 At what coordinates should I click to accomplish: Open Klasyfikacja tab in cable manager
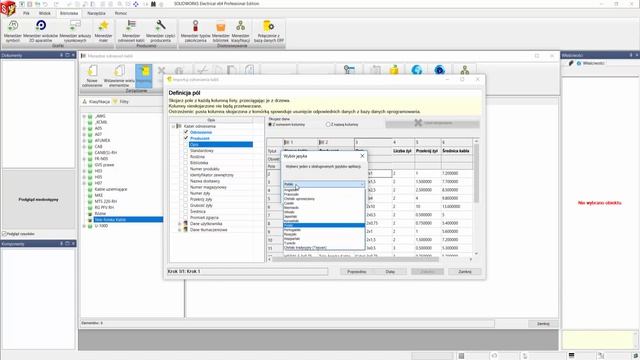96,102
